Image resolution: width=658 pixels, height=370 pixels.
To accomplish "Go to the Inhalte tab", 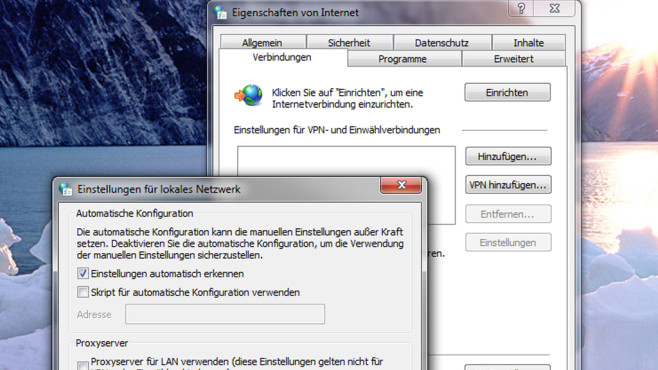I will pos(529,43).
